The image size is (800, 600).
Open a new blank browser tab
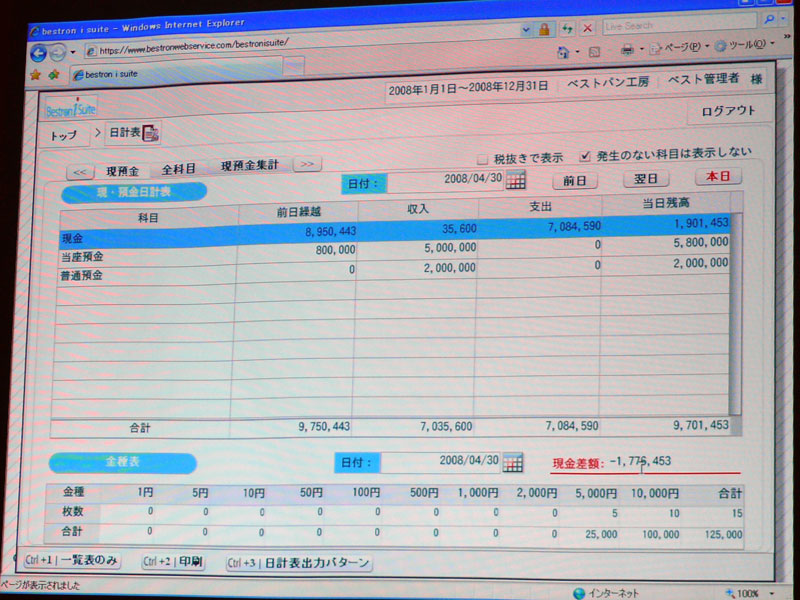pos(294,65)
